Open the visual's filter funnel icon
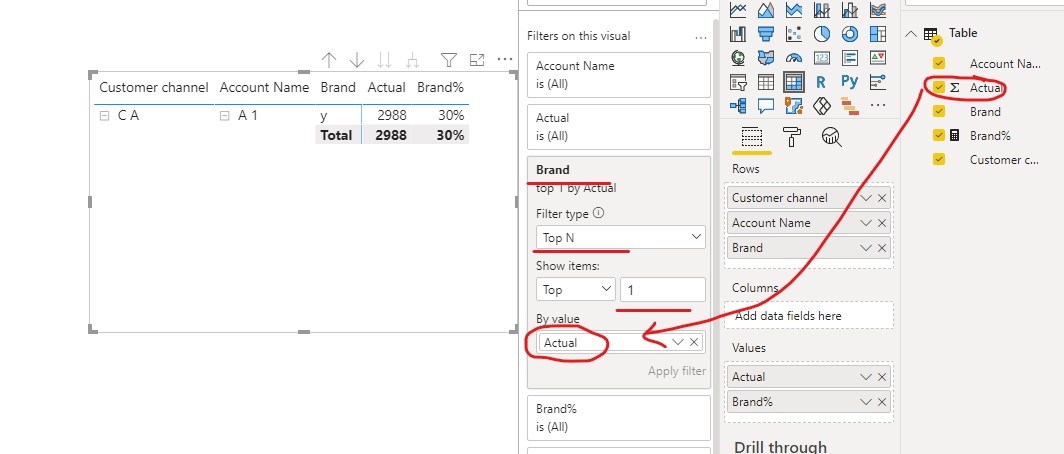The image size is (1064, 454). click(x=449, y=60)
